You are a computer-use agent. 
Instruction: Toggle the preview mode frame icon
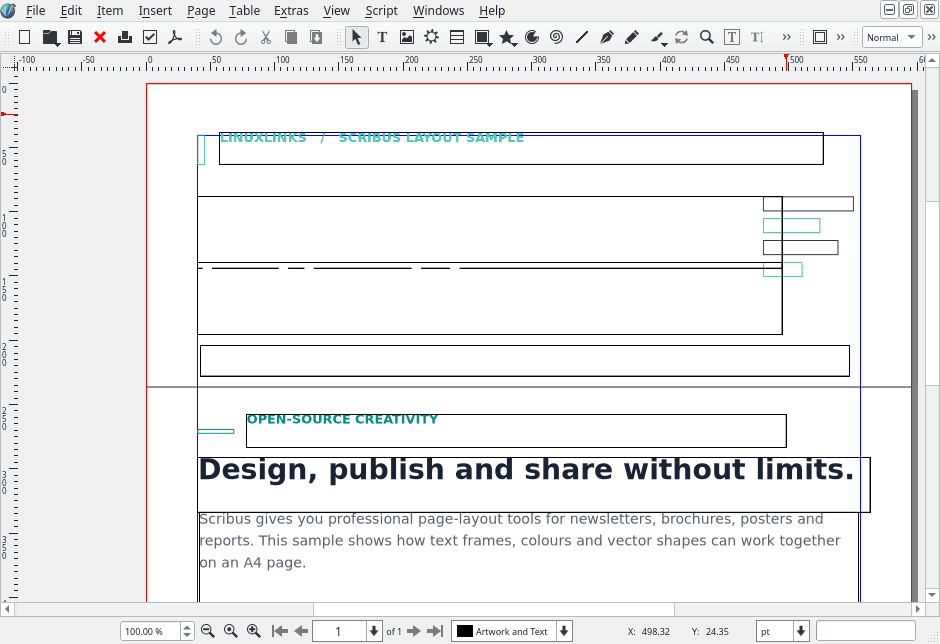(820, 37)
